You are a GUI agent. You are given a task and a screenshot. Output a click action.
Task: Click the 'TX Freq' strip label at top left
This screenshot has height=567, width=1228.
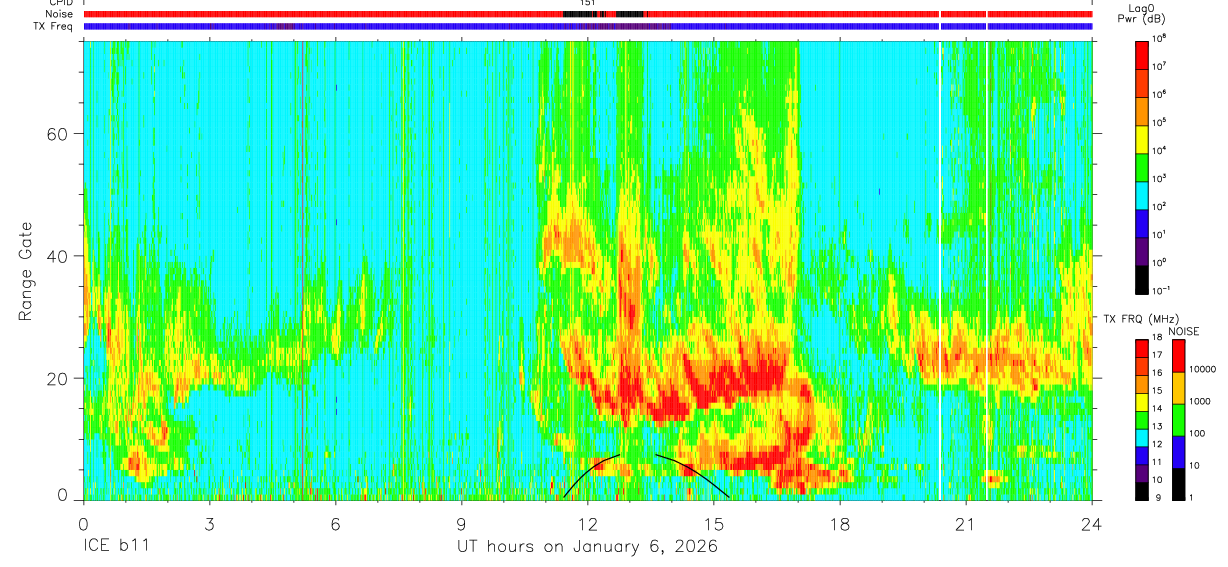click(54, 26)
